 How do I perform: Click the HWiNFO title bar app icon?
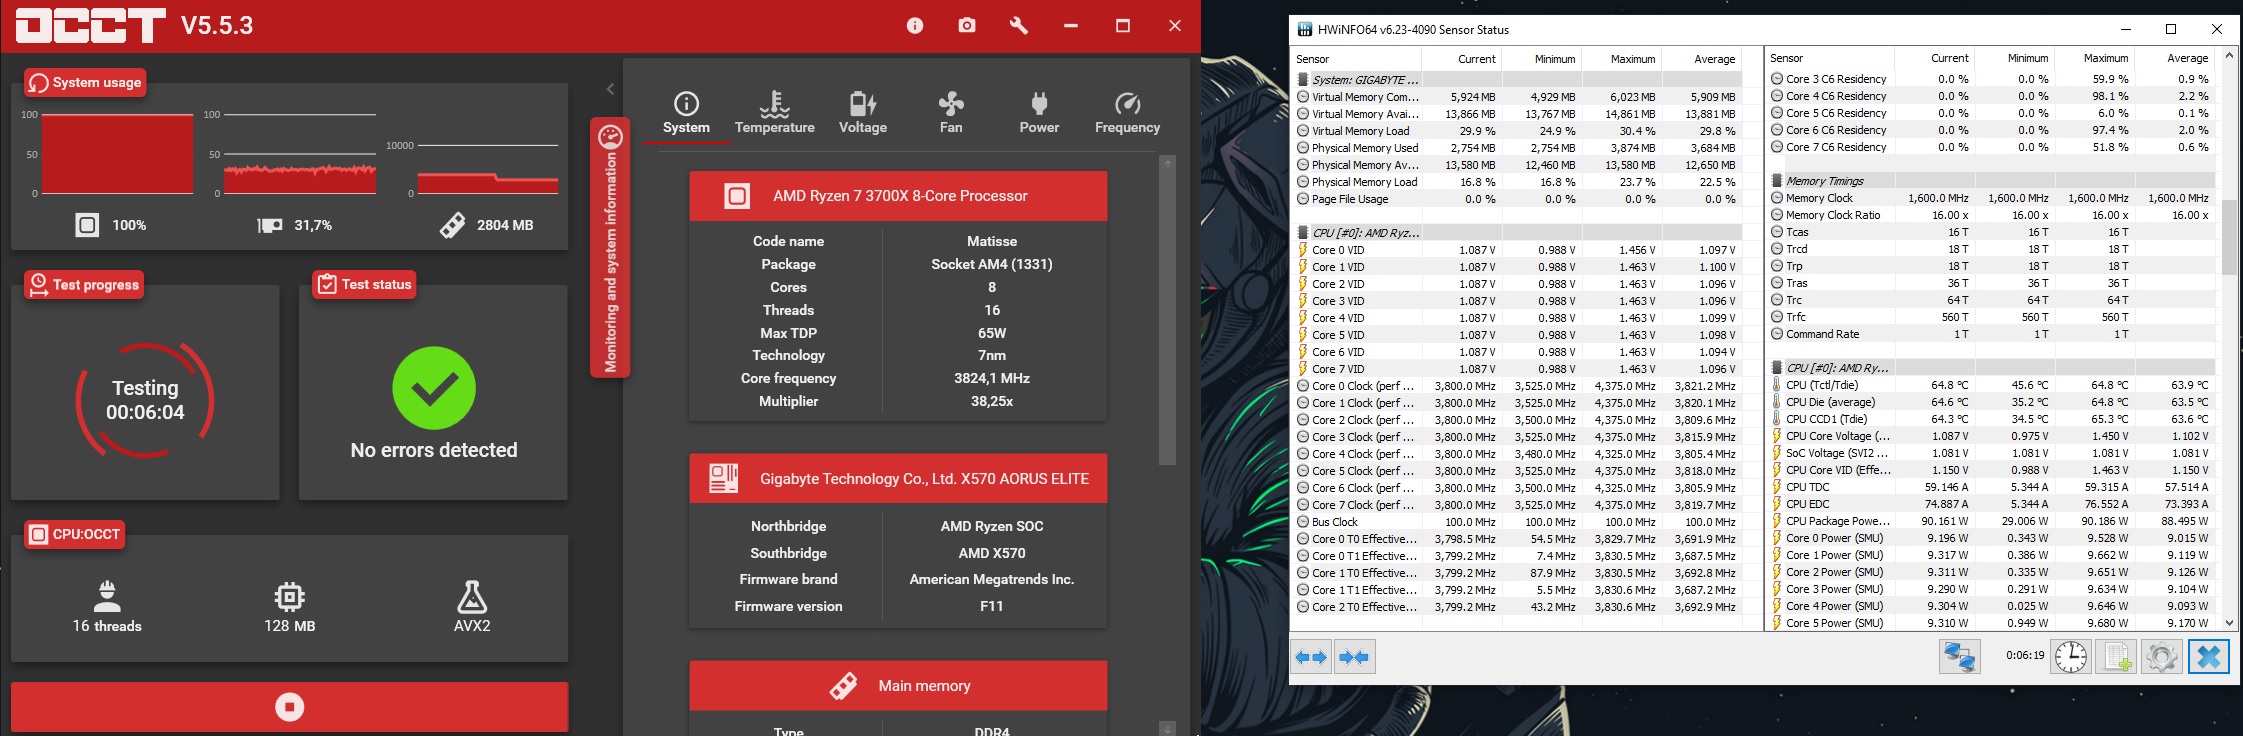pyautogui.click(x=1304, y=29)
